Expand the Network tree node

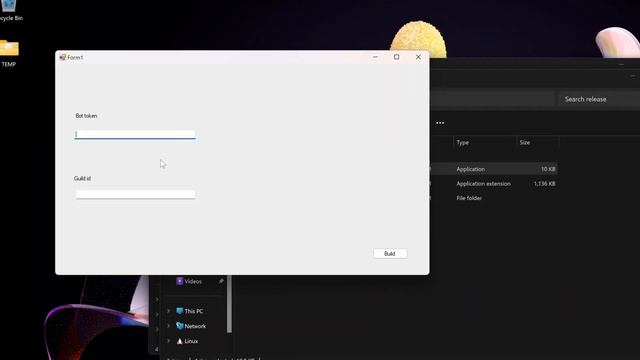pos(169,326)
